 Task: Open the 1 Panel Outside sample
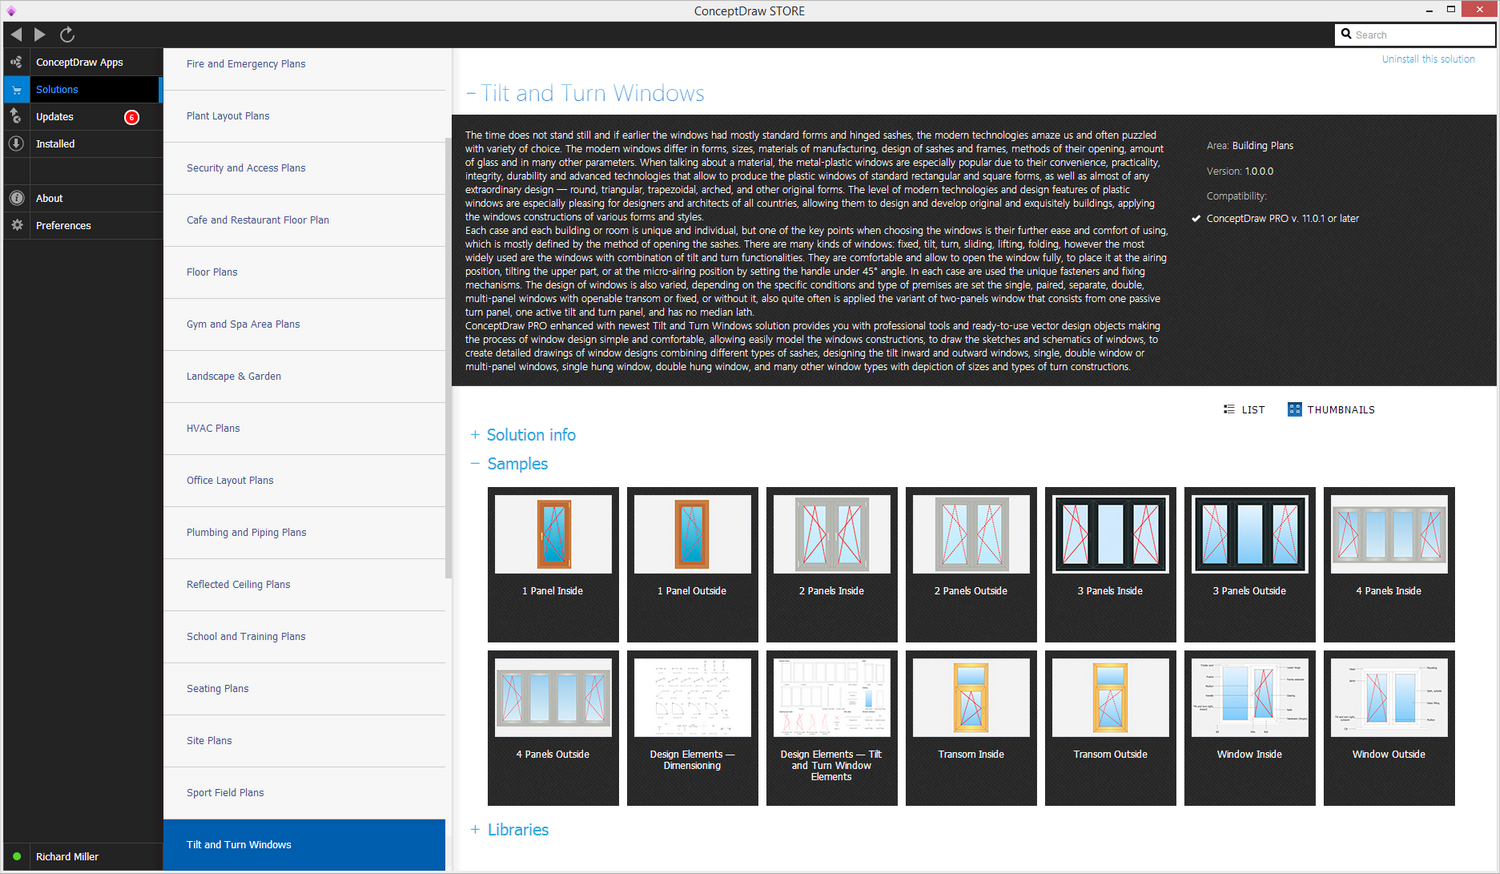tap(692, 564)
